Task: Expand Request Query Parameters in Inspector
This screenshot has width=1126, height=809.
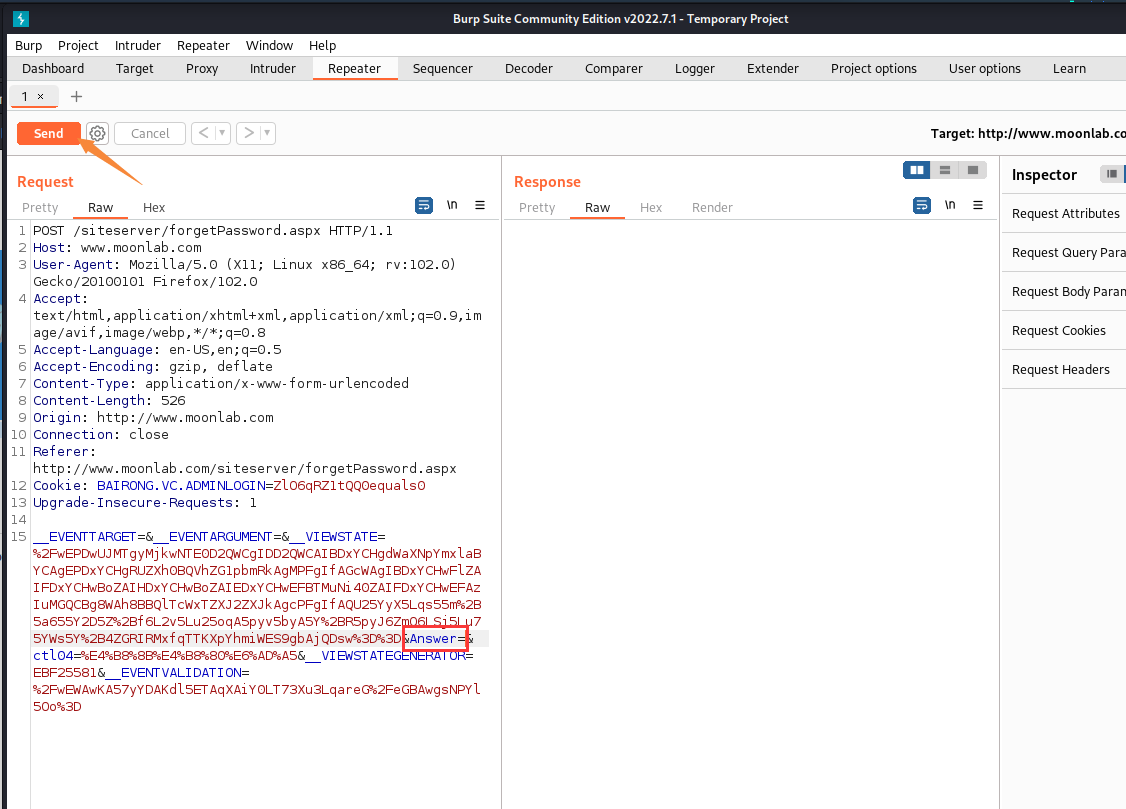Action: click(1065, 253)
